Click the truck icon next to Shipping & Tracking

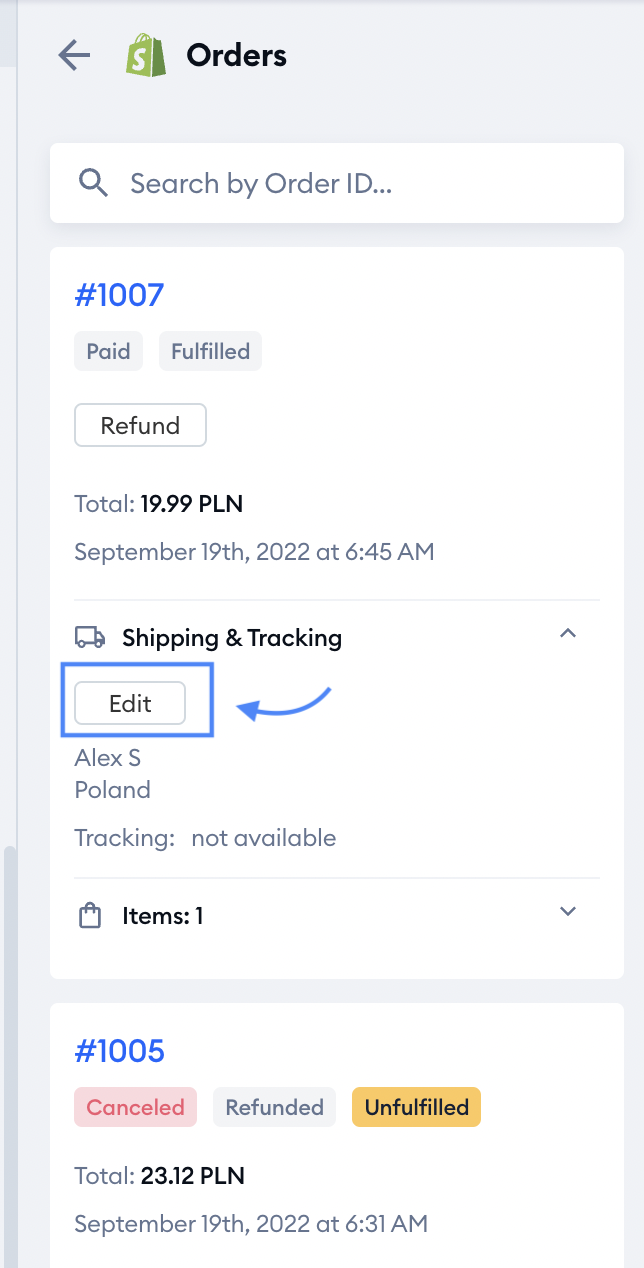click(x=89, y=636)
